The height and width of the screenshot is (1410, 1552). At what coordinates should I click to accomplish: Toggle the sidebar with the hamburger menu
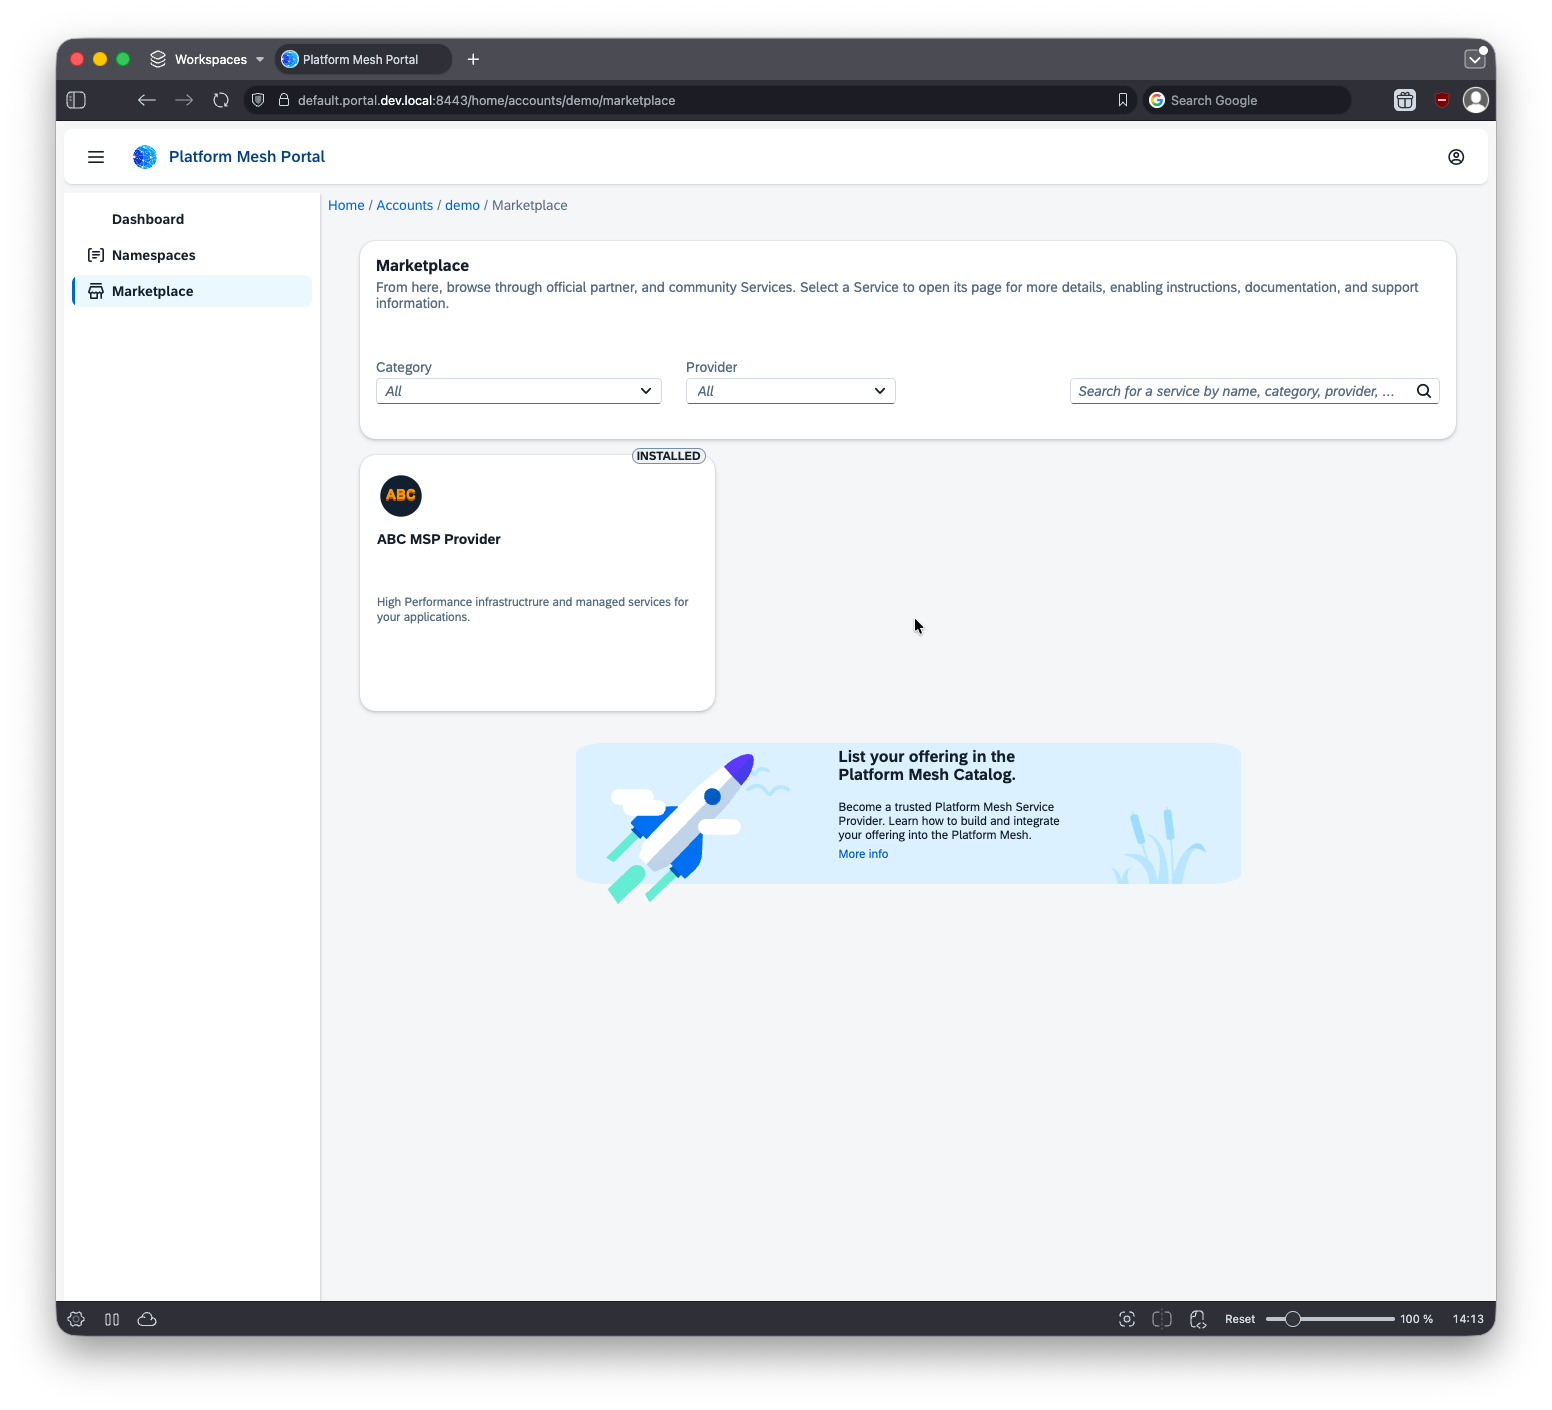[x=96, y=156]
